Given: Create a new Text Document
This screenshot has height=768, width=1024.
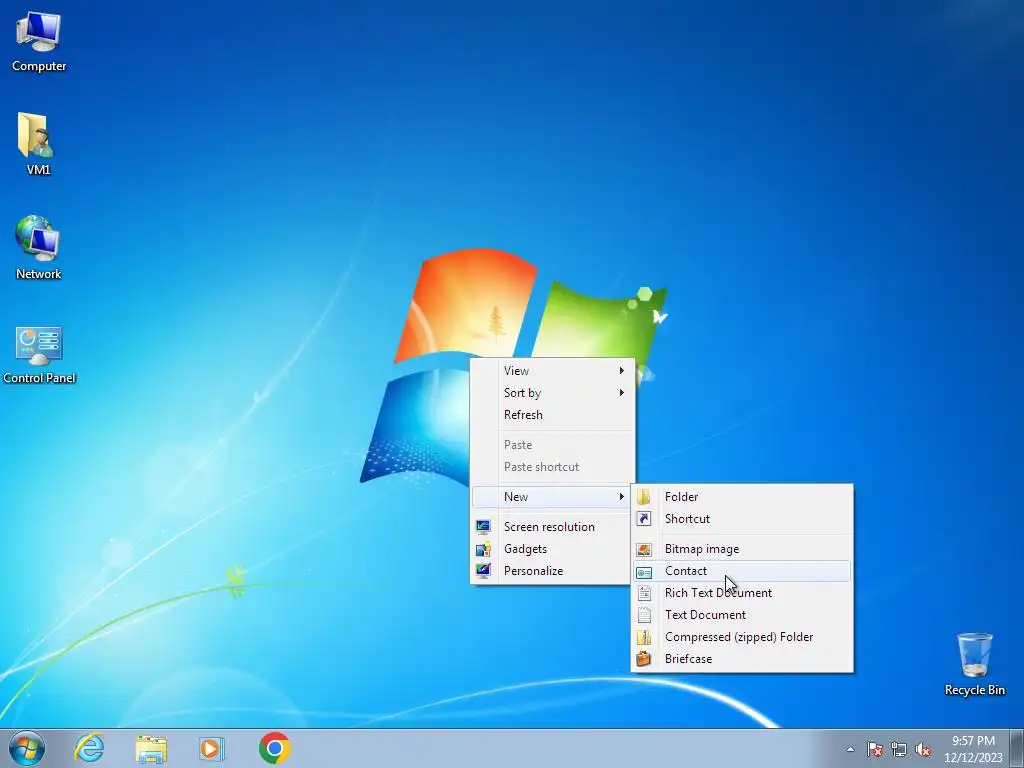Looking at the screenshot, I should [x=742, y=615].
